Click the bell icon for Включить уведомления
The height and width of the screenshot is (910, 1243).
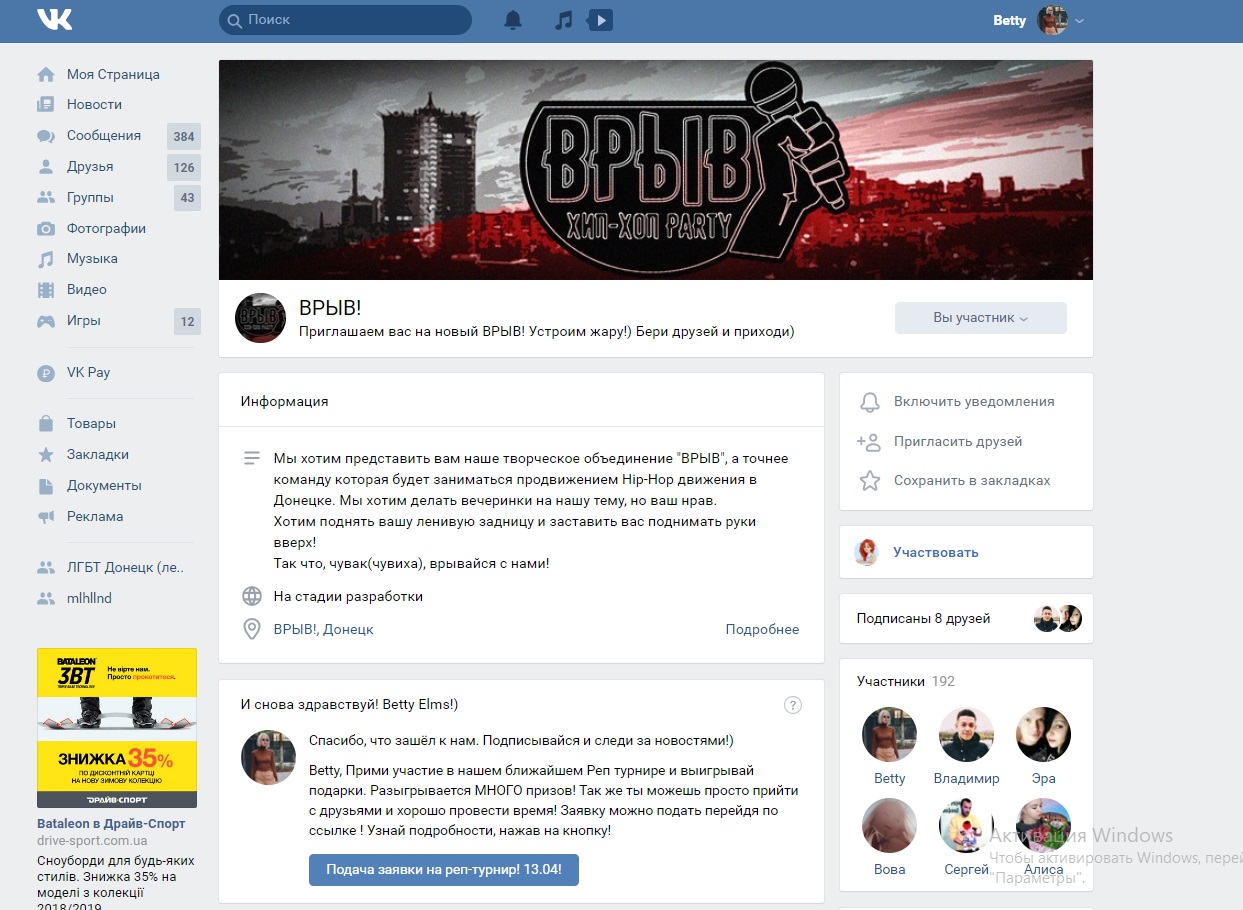(x=870, y=402)
